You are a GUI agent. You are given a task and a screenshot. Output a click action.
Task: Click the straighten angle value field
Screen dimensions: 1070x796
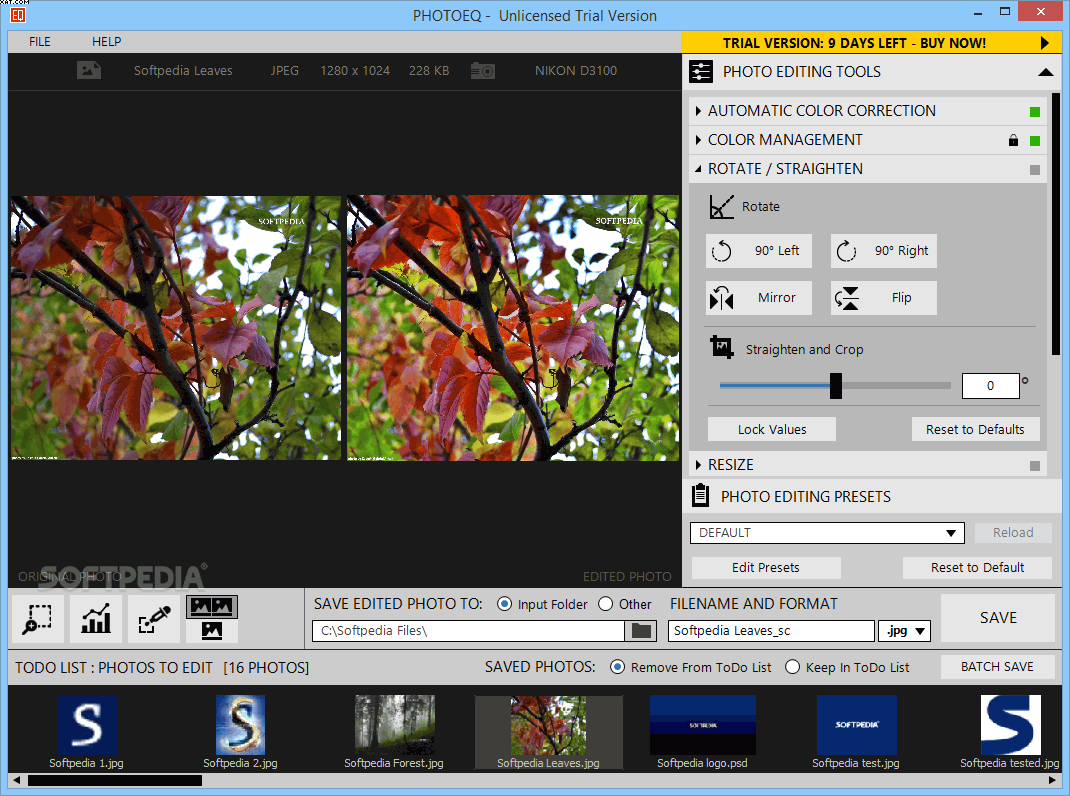pyautogui.click(x=990, y=386)
